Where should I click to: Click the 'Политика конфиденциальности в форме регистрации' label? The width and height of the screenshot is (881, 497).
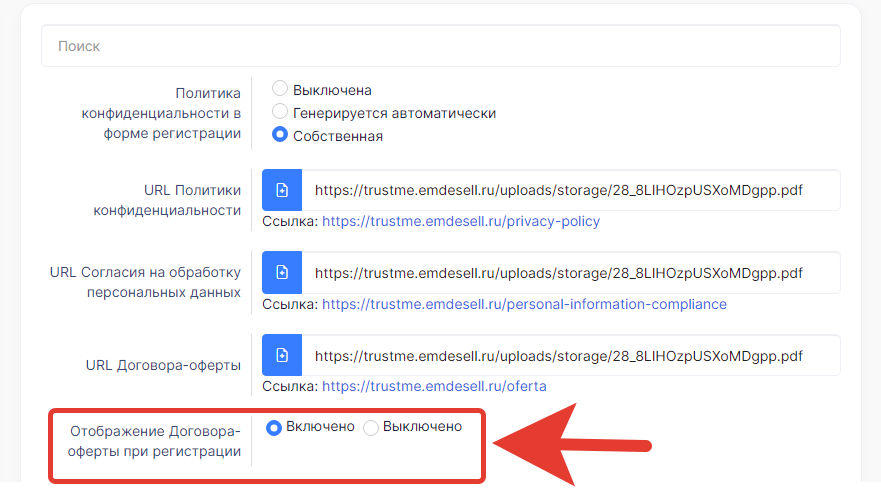click(161, 112)
